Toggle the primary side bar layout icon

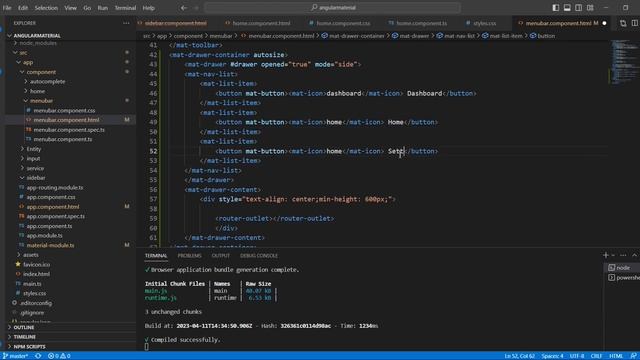(x=556, y=8)
